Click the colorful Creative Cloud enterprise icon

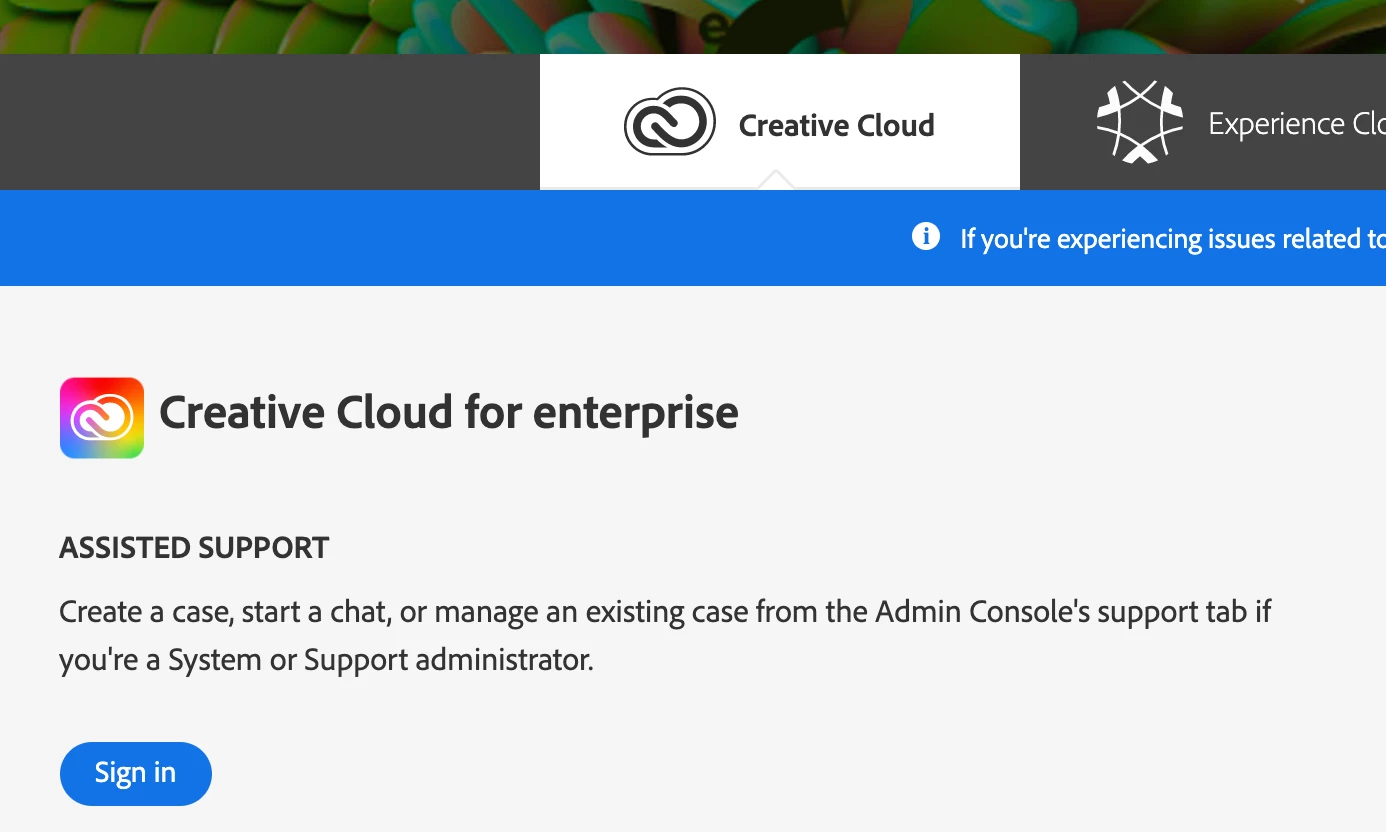click(102, 418)
